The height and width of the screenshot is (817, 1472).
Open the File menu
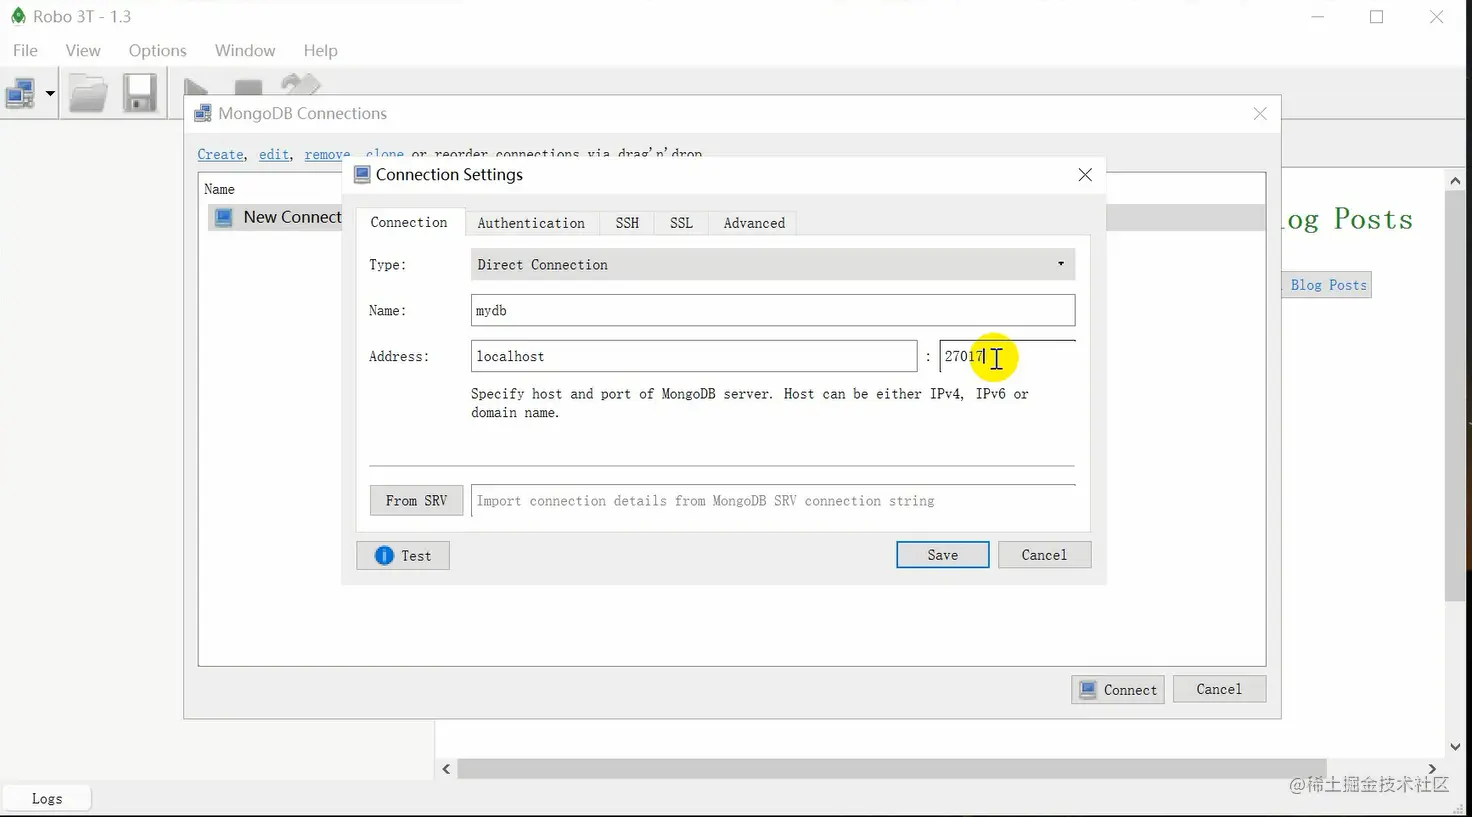pyautogui.click(x=25, y=50)
